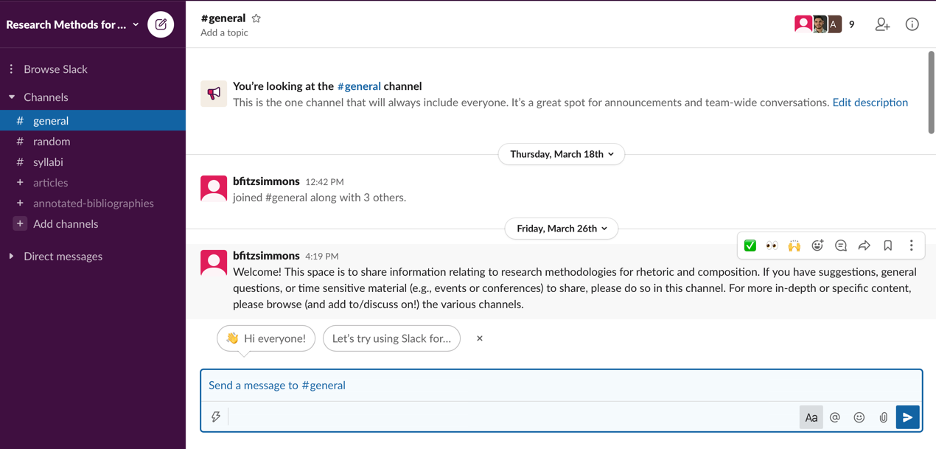Click the @ mention icon
The width and height of the screenshot is (936, 450).
point(835,417)
